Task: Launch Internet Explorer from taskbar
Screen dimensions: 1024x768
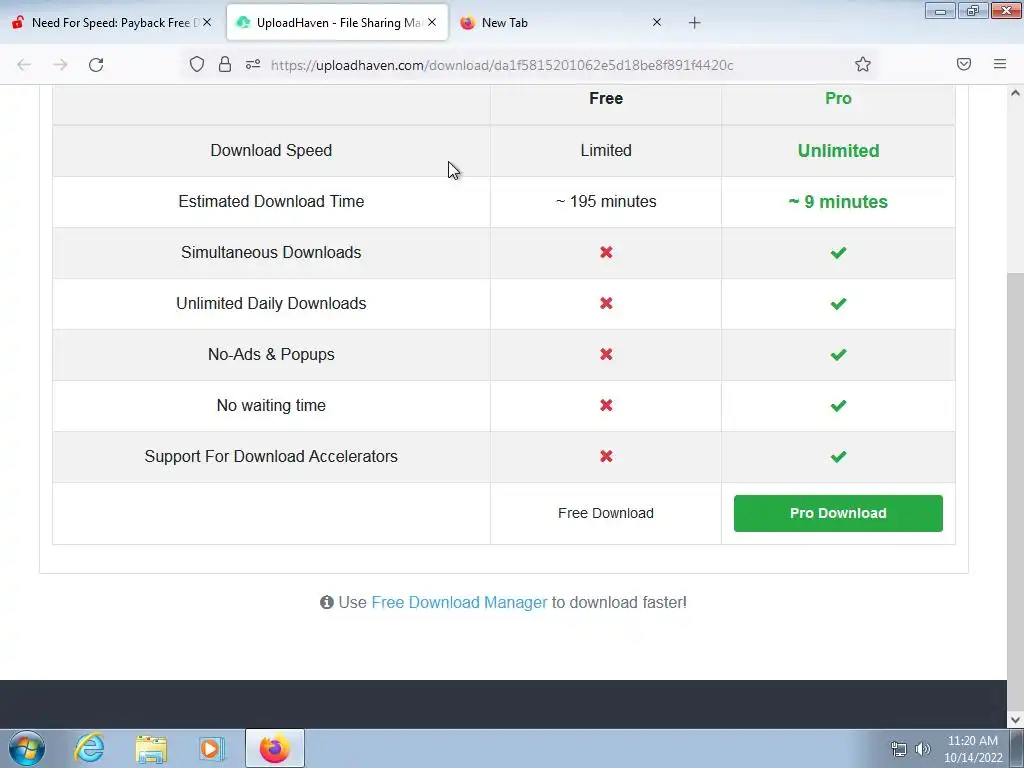Action: point(89,748)
